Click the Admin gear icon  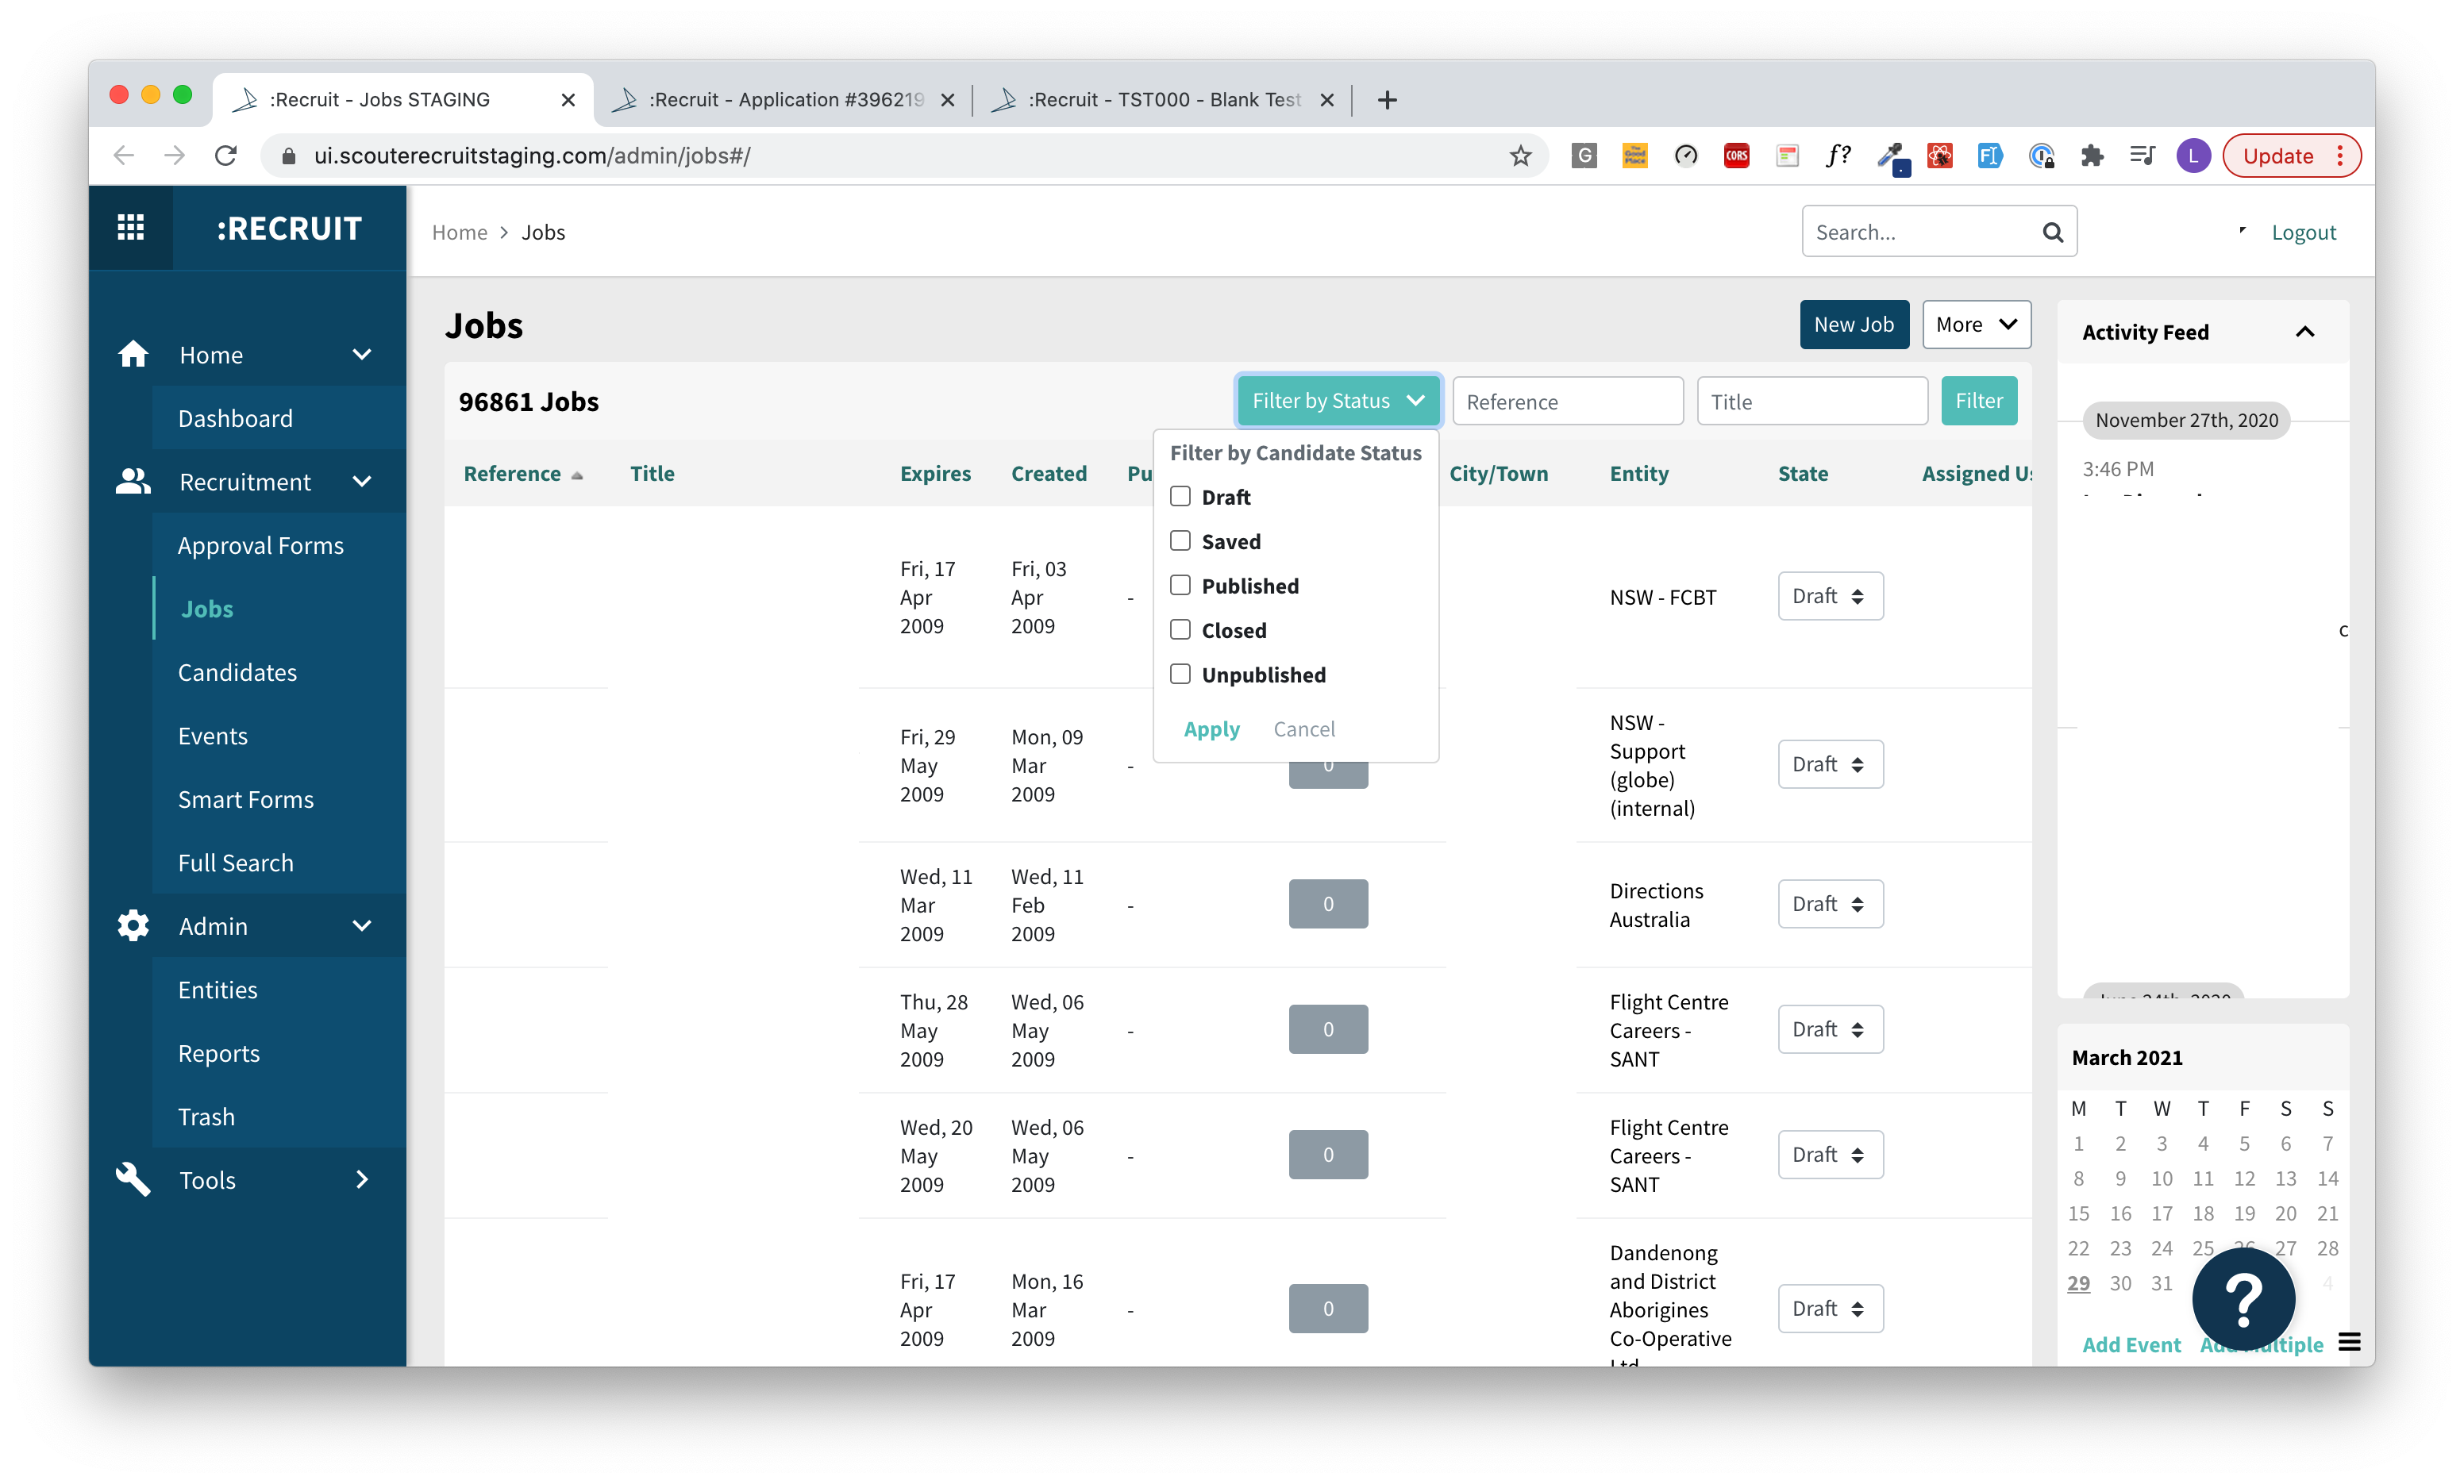click(x=133, y=926)
